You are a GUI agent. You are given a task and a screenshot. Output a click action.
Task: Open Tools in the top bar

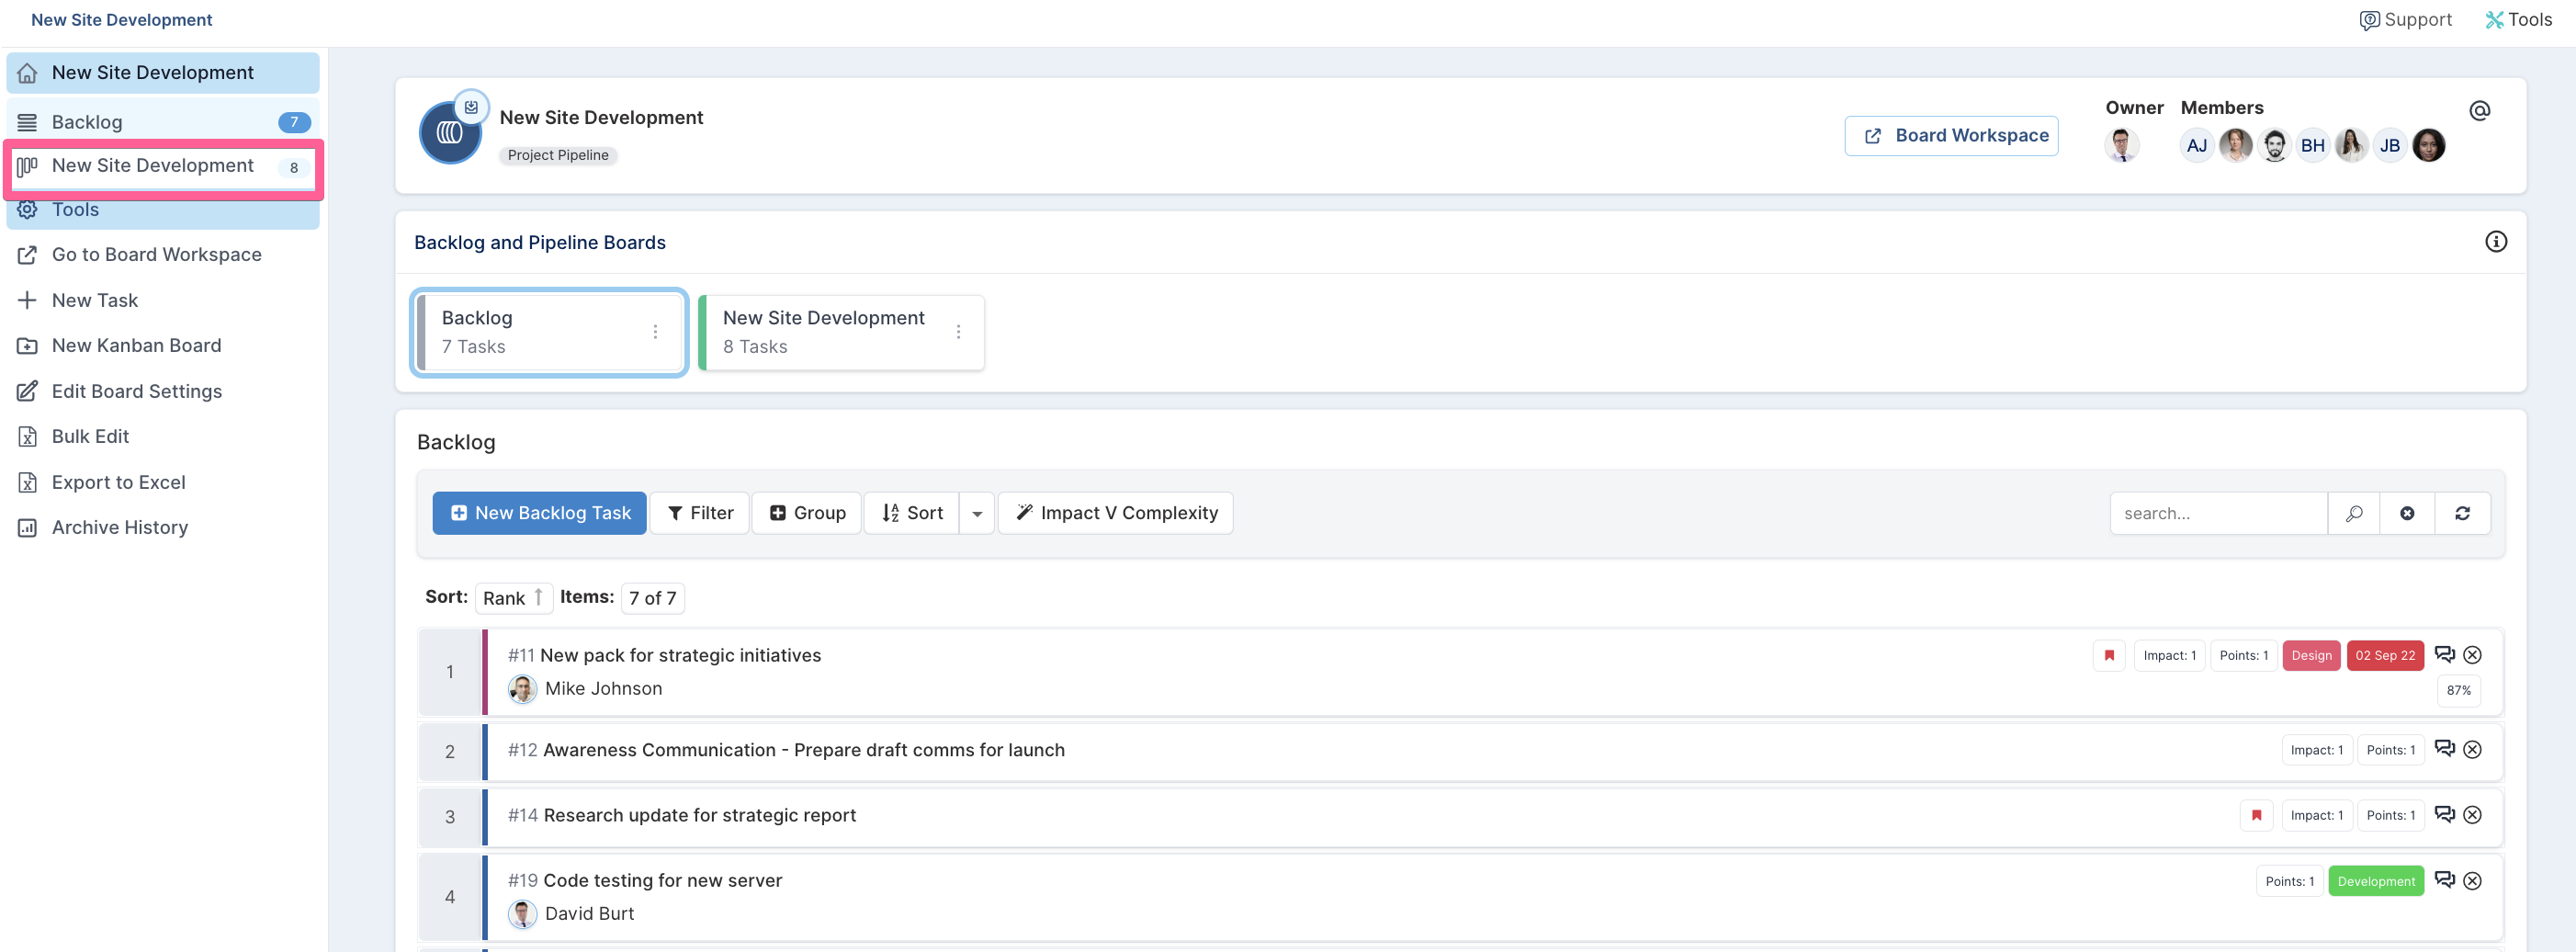(2518, 20)
